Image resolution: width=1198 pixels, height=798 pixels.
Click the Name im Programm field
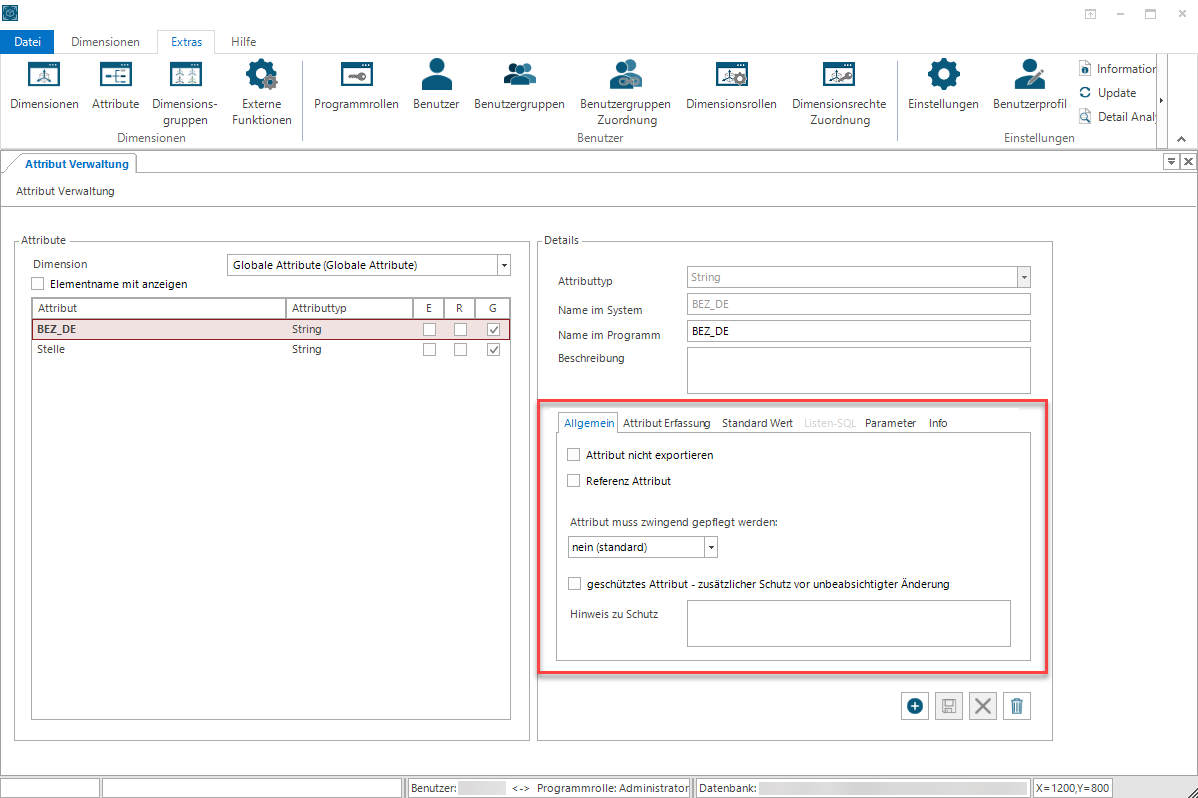pos(859,331)
